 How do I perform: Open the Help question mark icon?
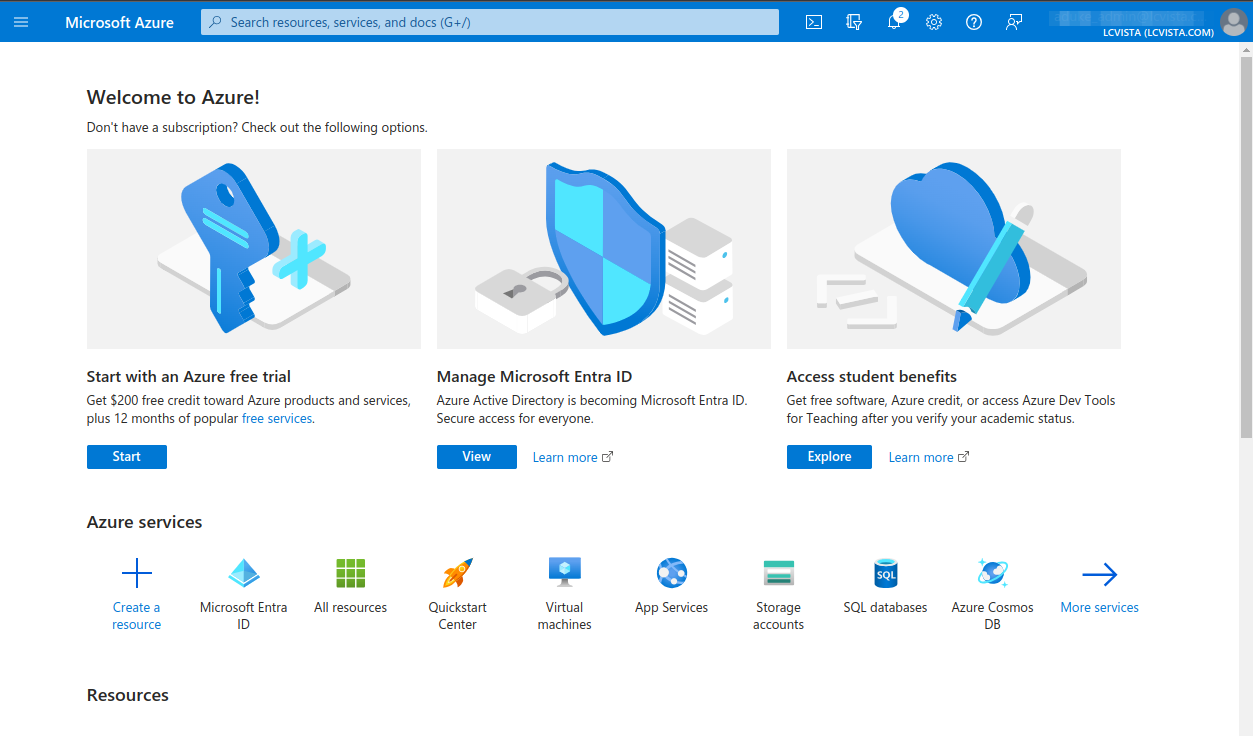click(x=974, y=22)
